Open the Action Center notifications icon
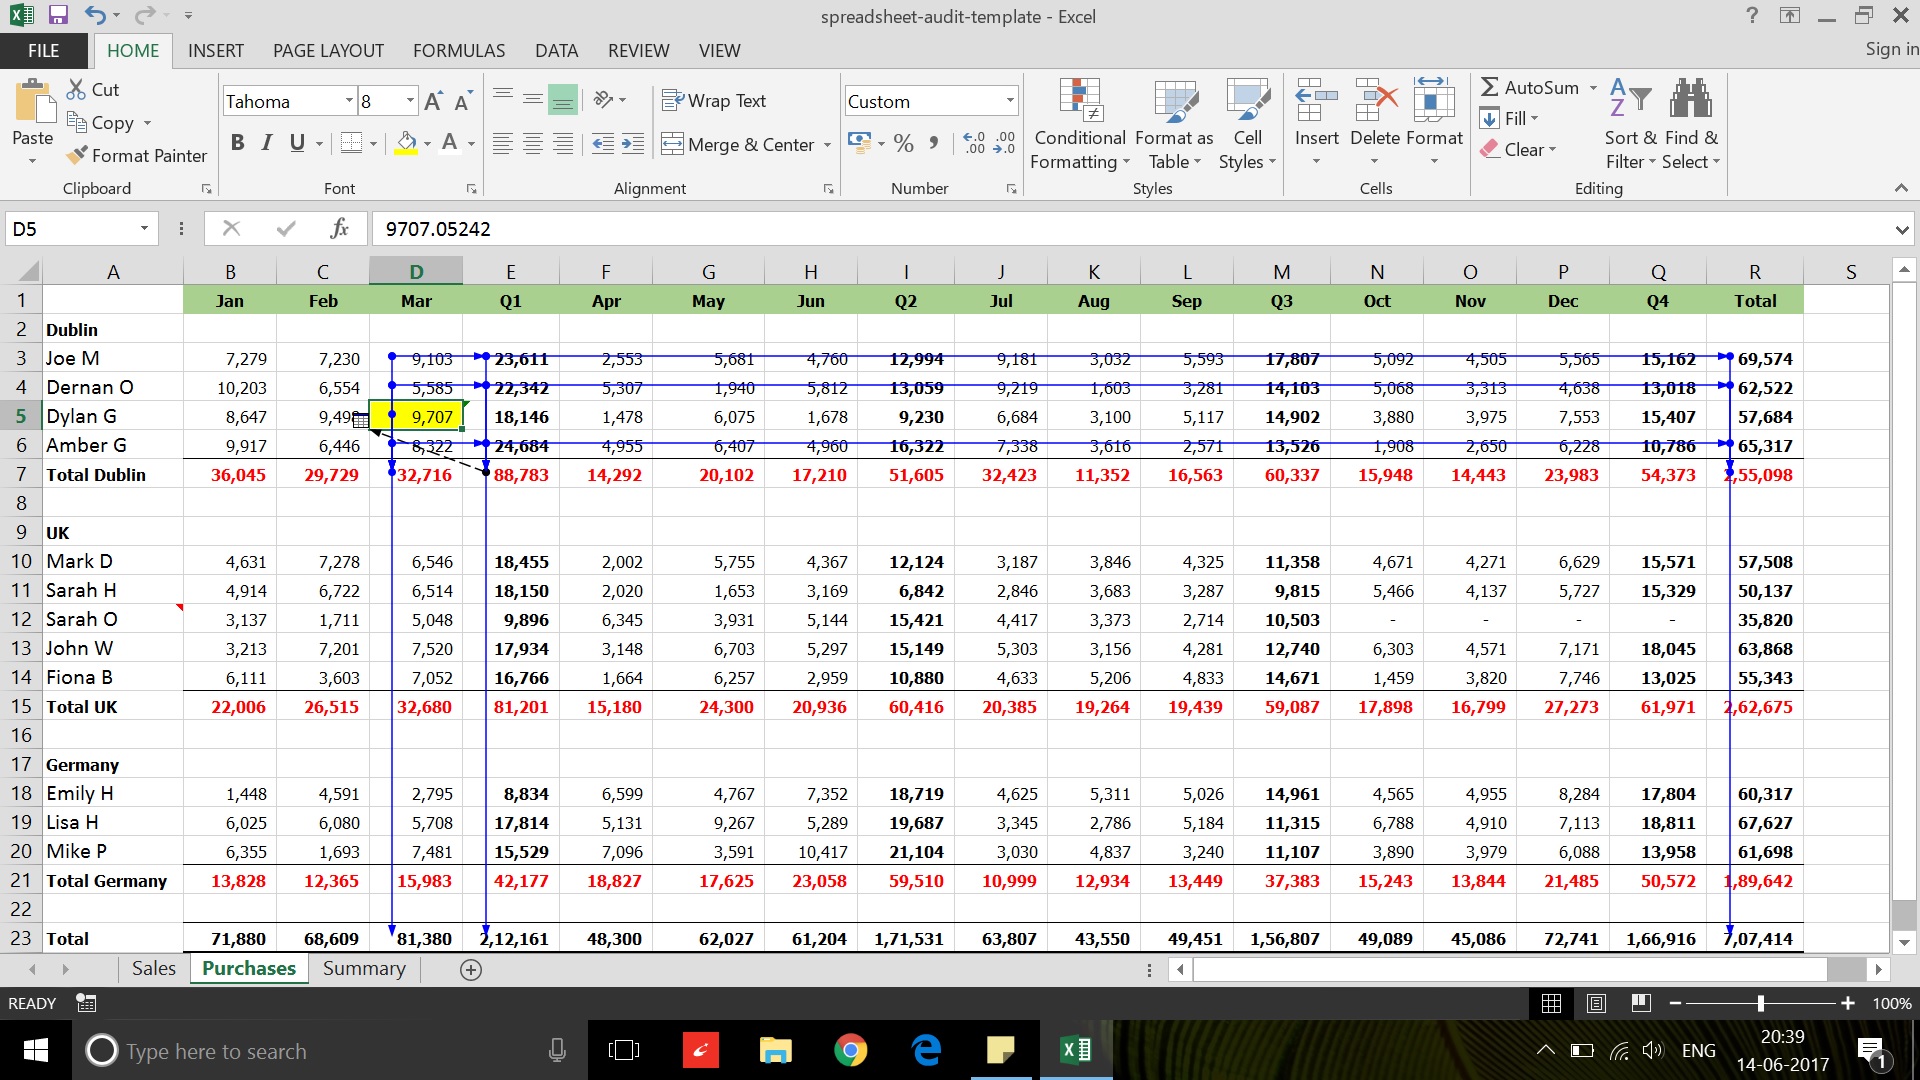This screenshot has width=1920, height=1080. [1871, 1052]
